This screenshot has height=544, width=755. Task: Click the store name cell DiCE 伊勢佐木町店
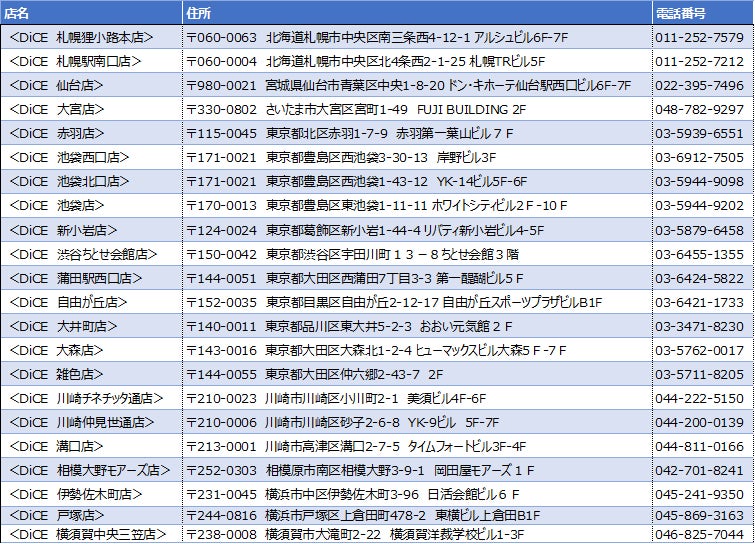pos(91,494)
